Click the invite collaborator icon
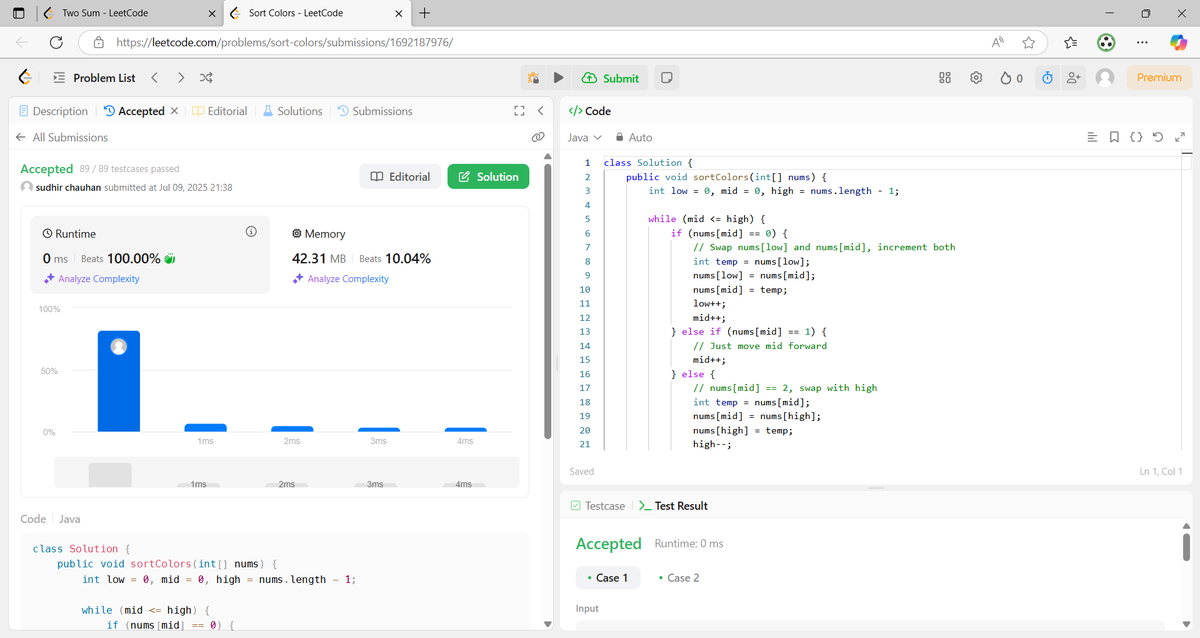The width and height of the screenshot is (1200, 638). click(x=1074, y=78)
